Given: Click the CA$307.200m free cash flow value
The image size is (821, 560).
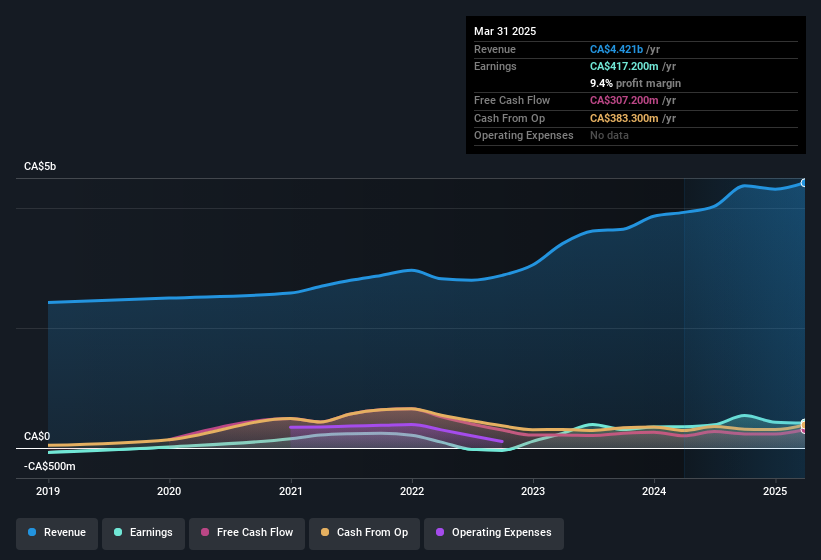Looking at the screenshot, I should pyautogui.click(x=624, y=100).
